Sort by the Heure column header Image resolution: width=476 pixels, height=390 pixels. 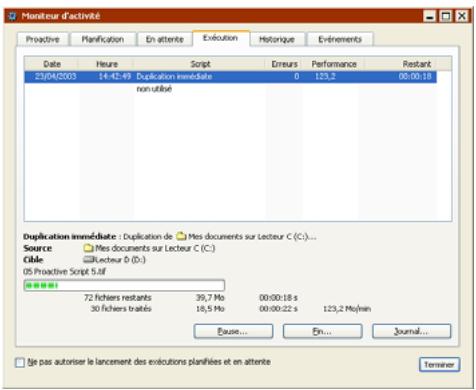pos(107,64)
